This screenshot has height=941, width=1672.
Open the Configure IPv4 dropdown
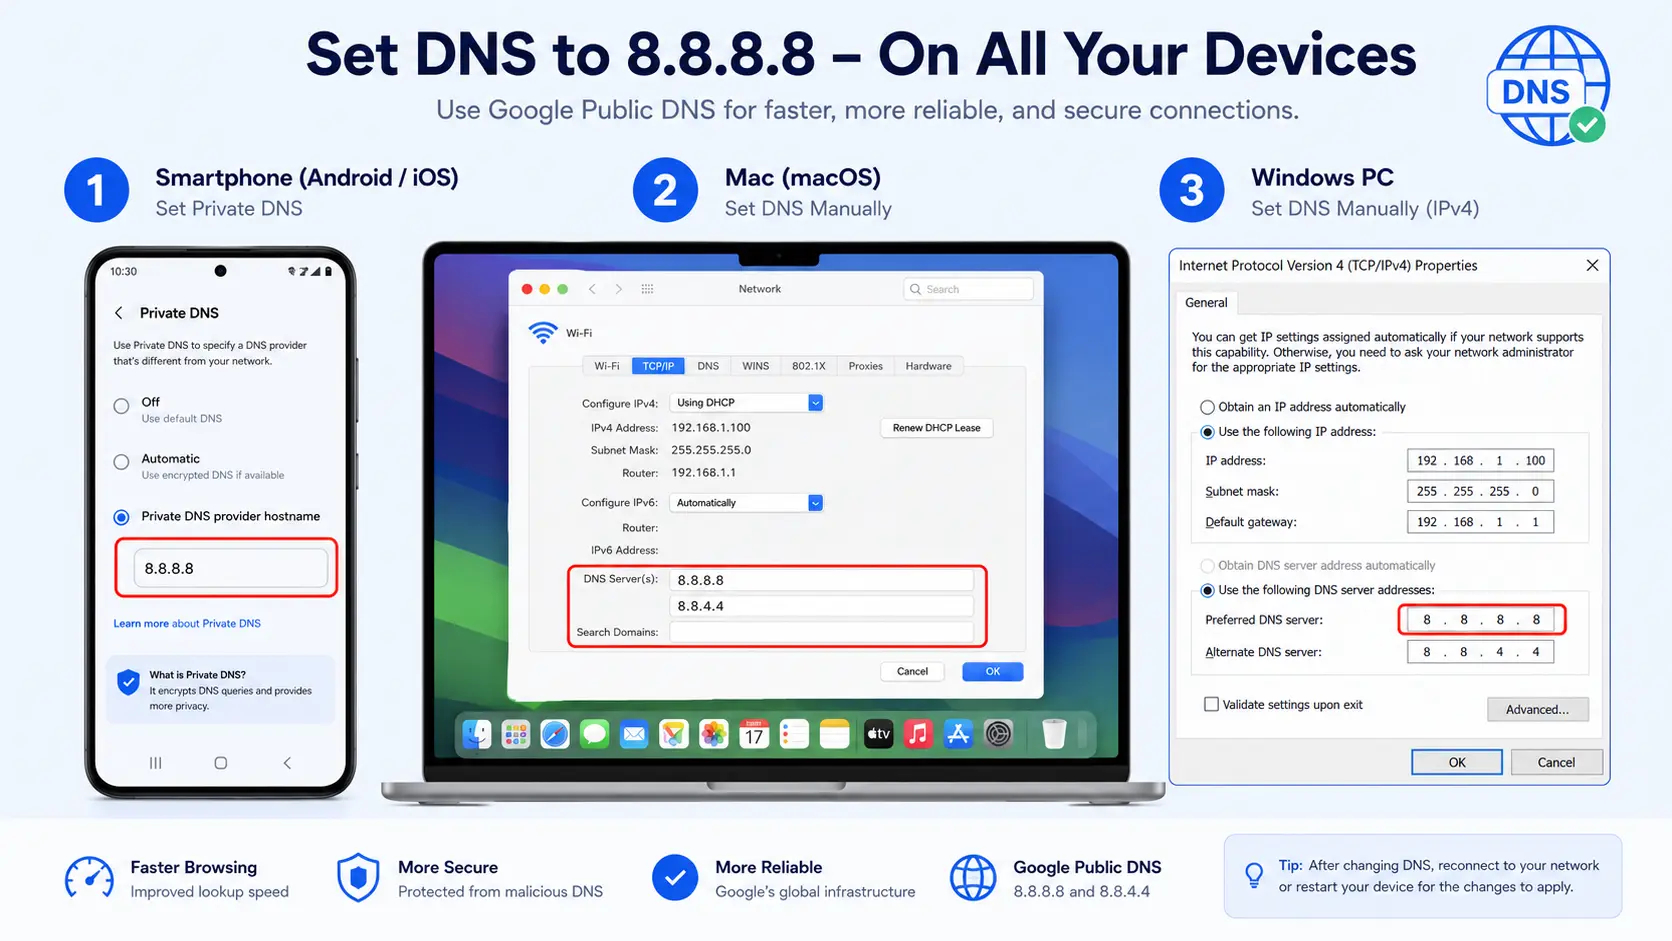tap(746, 403)
